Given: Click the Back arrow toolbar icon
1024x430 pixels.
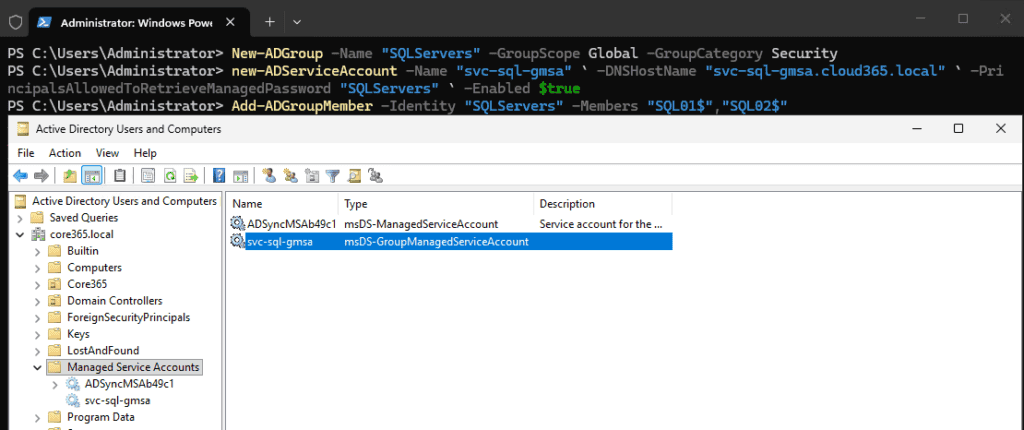Looking at the screenshot, I should pos(21,175).
